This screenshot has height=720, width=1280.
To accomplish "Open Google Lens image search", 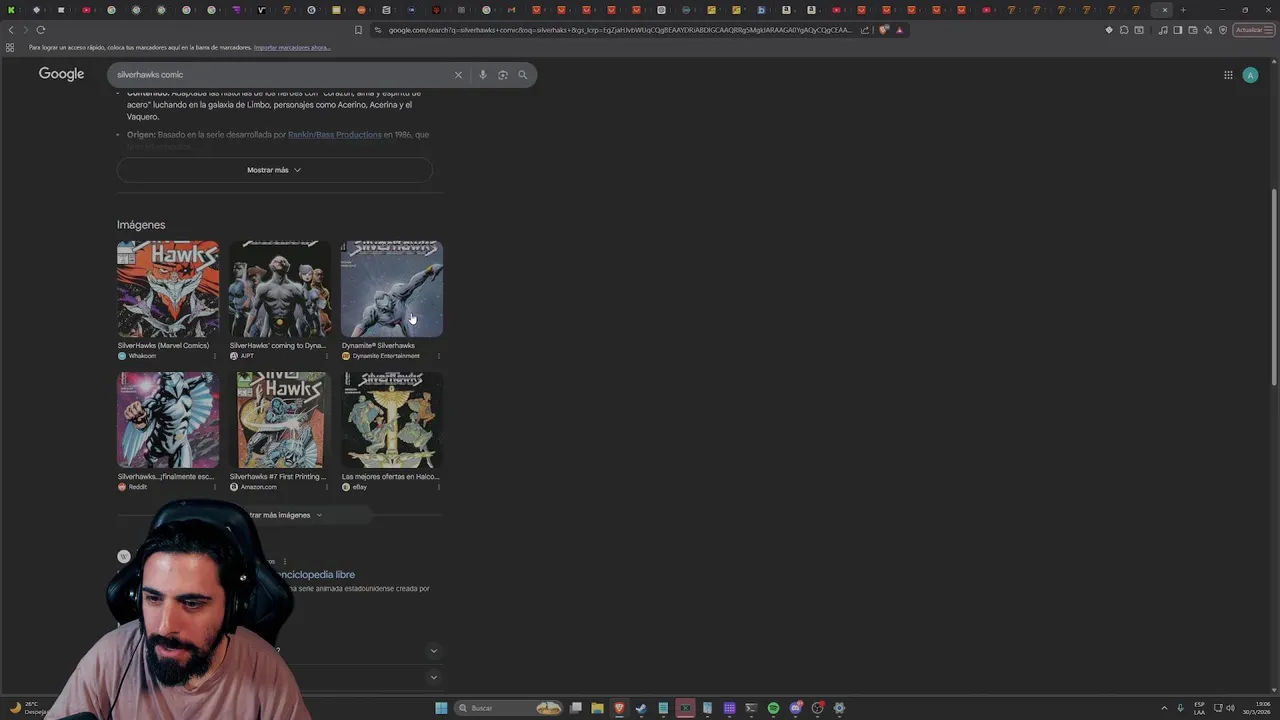I will [503, 75].
